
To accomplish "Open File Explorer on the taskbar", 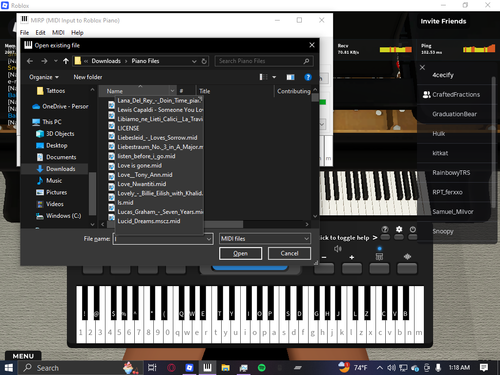I will coord(226,368).
